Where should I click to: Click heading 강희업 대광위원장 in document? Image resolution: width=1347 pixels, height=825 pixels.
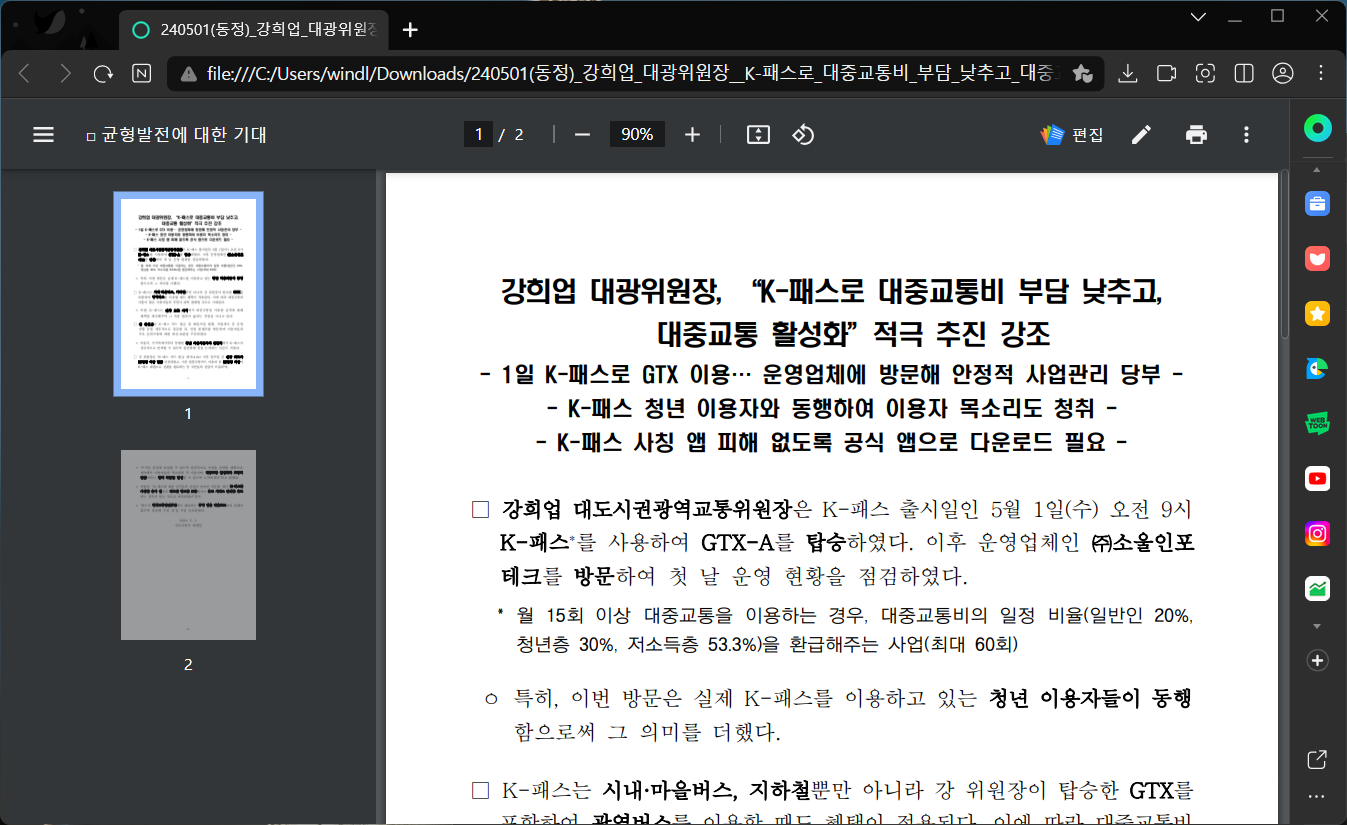611,292
